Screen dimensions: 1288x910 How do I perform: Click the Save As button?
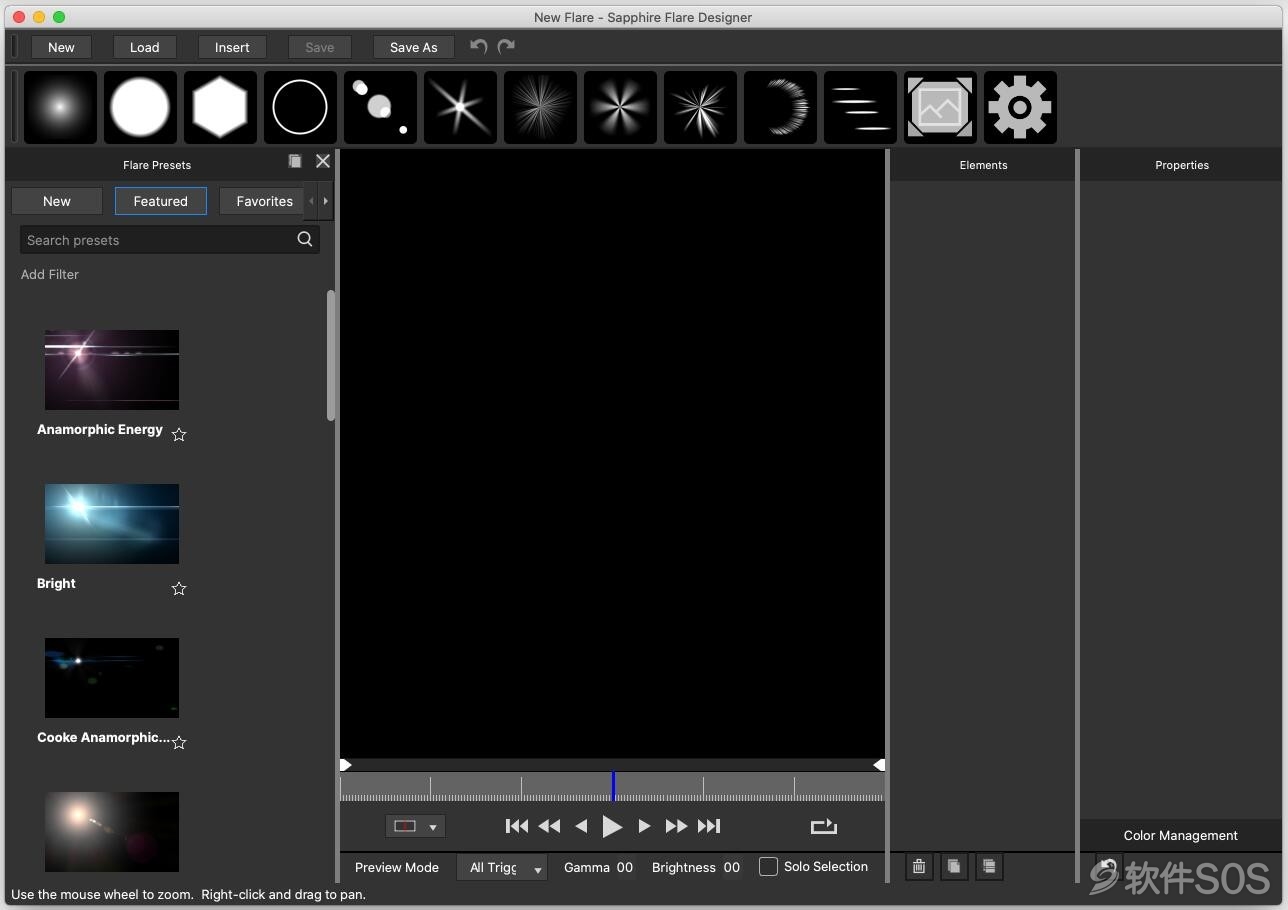click(x=414, y=47)
